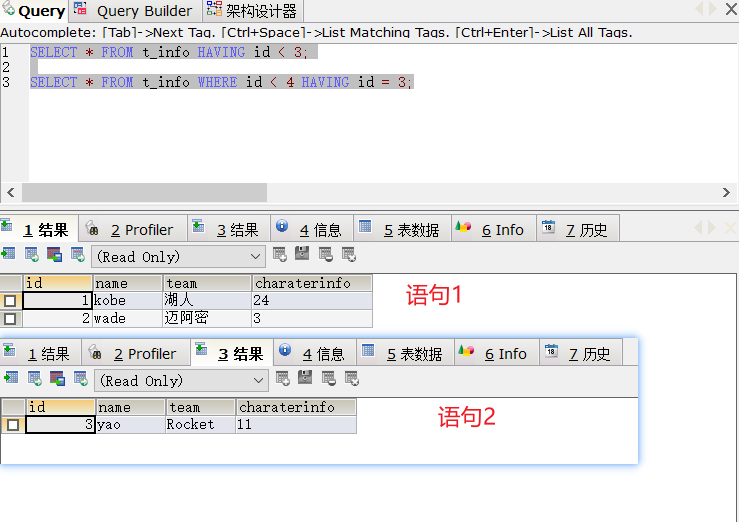Click the table icon just left of Read Only, kobe pane
Viewport: 739px width, 522px height.
[x=78, y=254]
